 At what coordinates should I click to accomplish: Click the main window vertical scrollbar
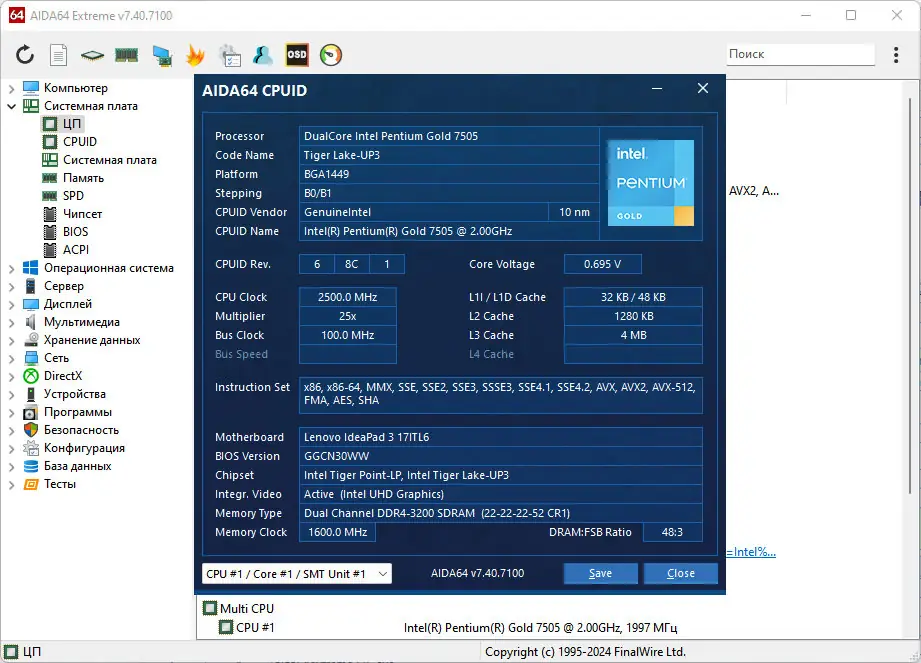click(x=911, y=294)
